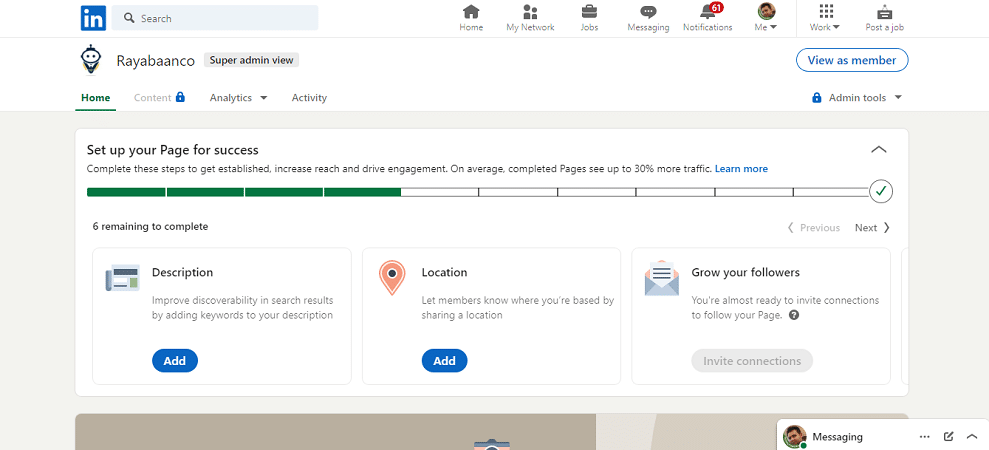Click Add under Location card

coord(445,361)
